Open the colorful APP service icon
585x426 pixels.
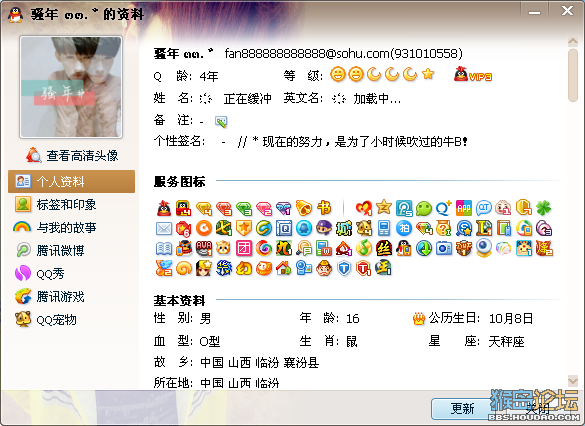[x=464, y=208]
